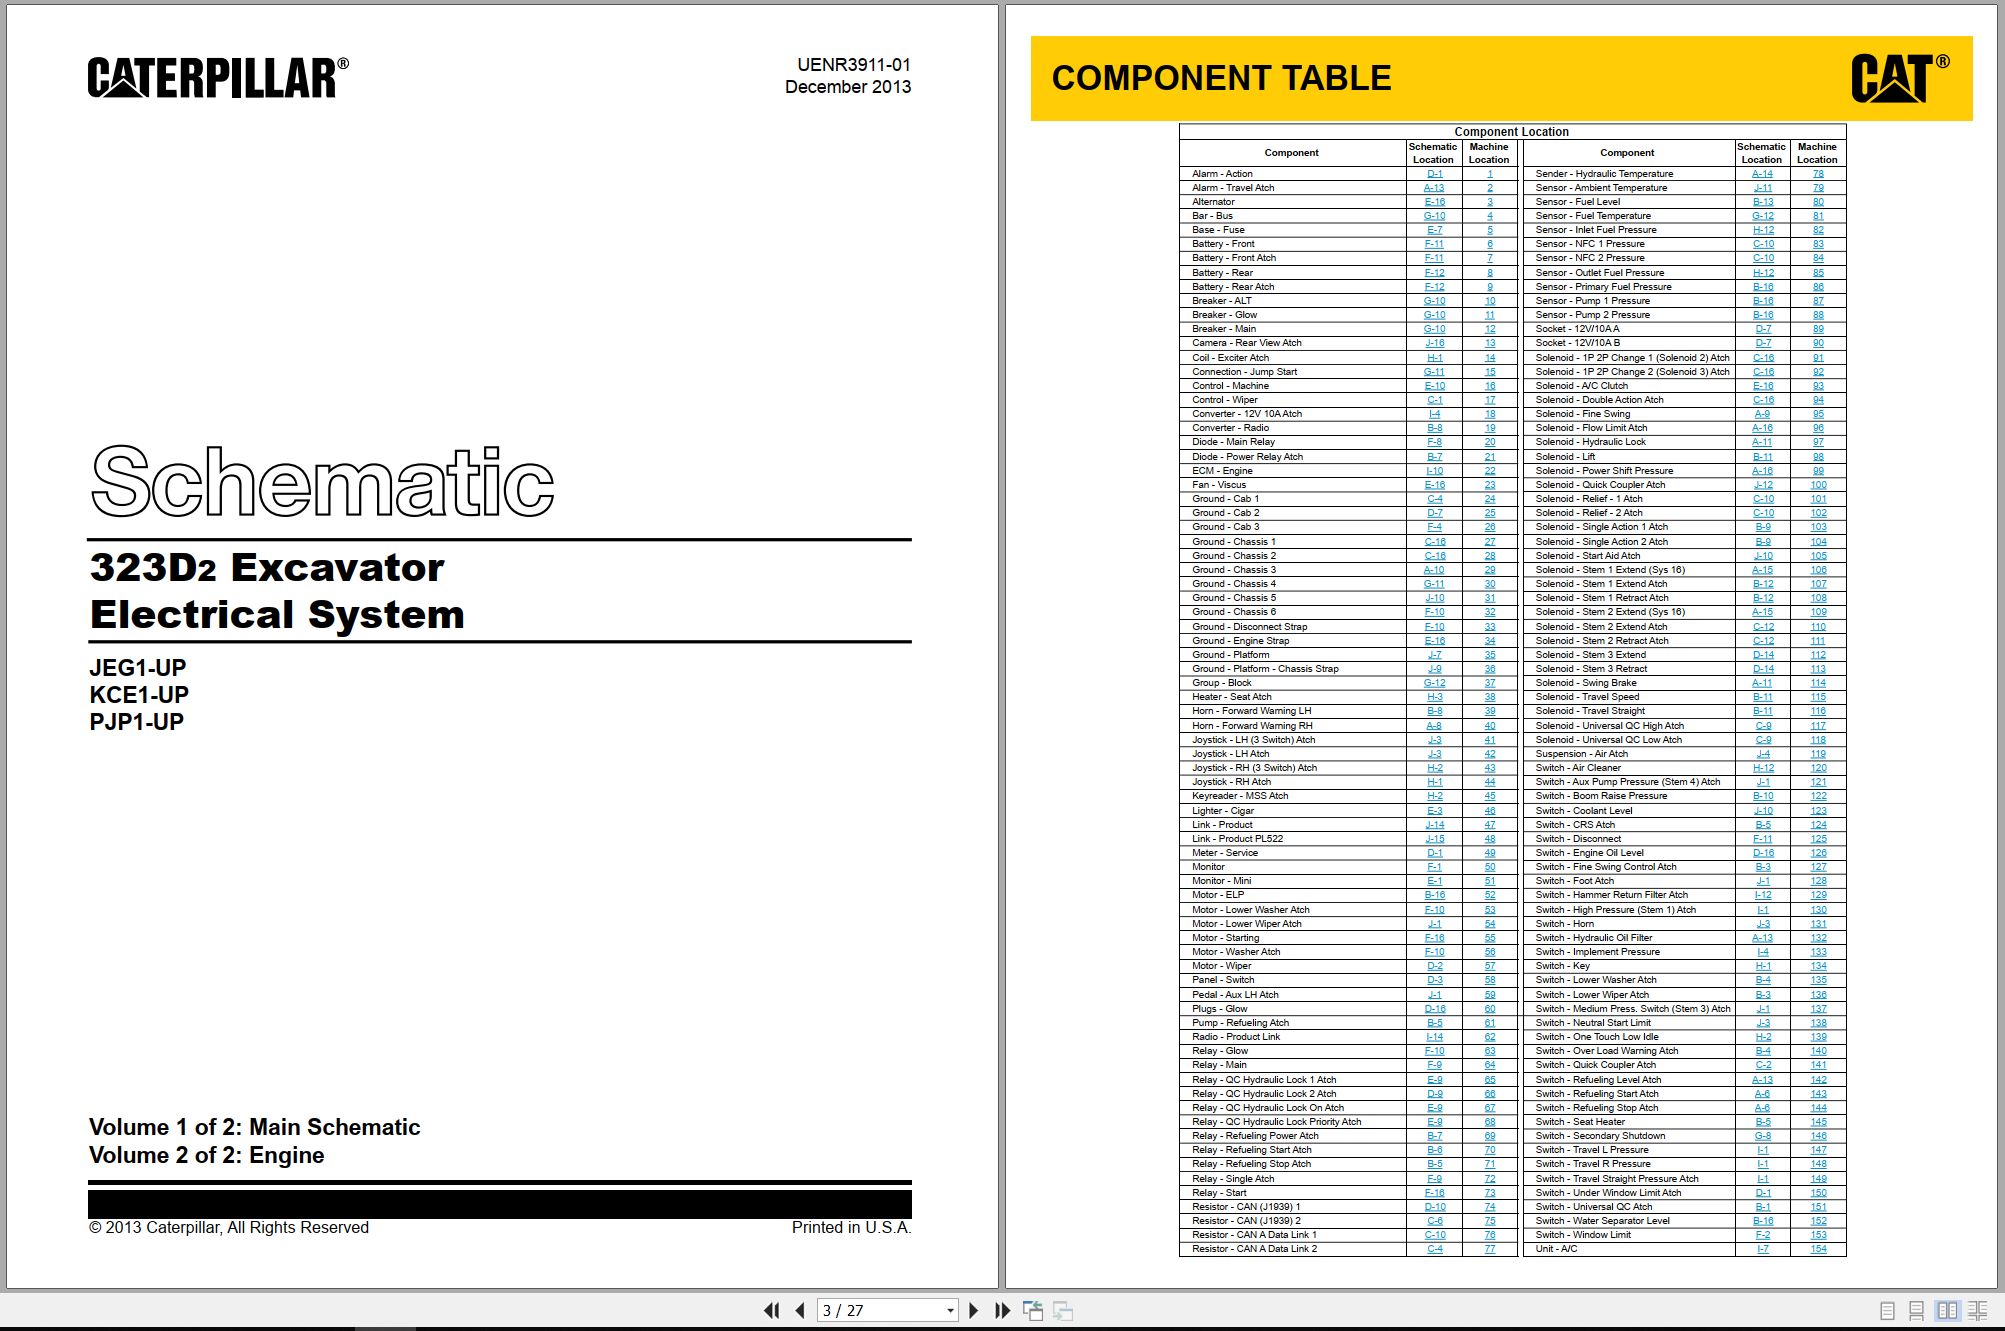Go to the first page
This screenshot has height=1331, width=2005.
771,1310
